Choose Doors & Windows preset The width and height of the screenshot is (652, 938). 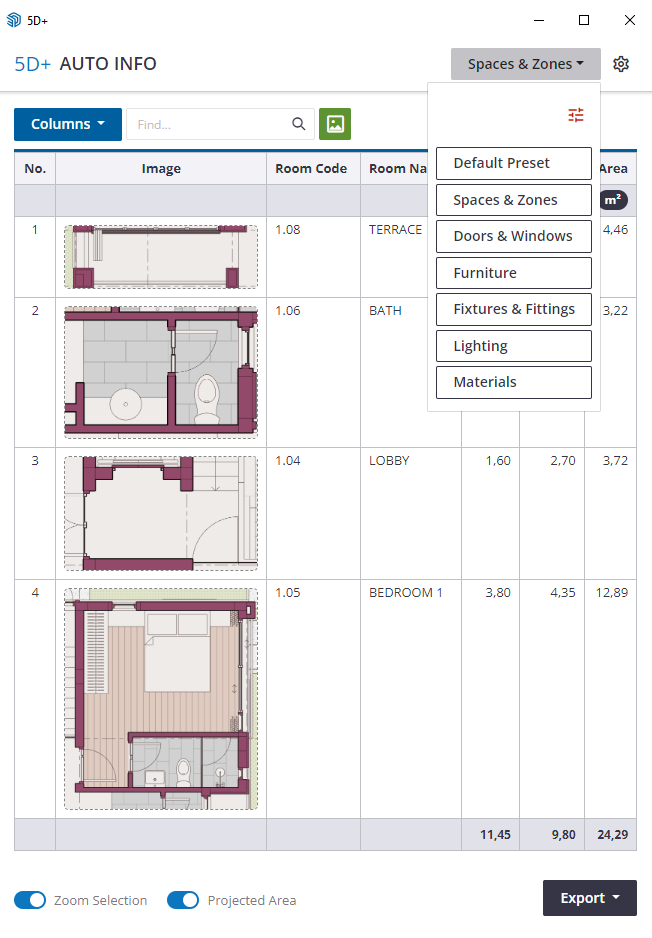[514, 236]
